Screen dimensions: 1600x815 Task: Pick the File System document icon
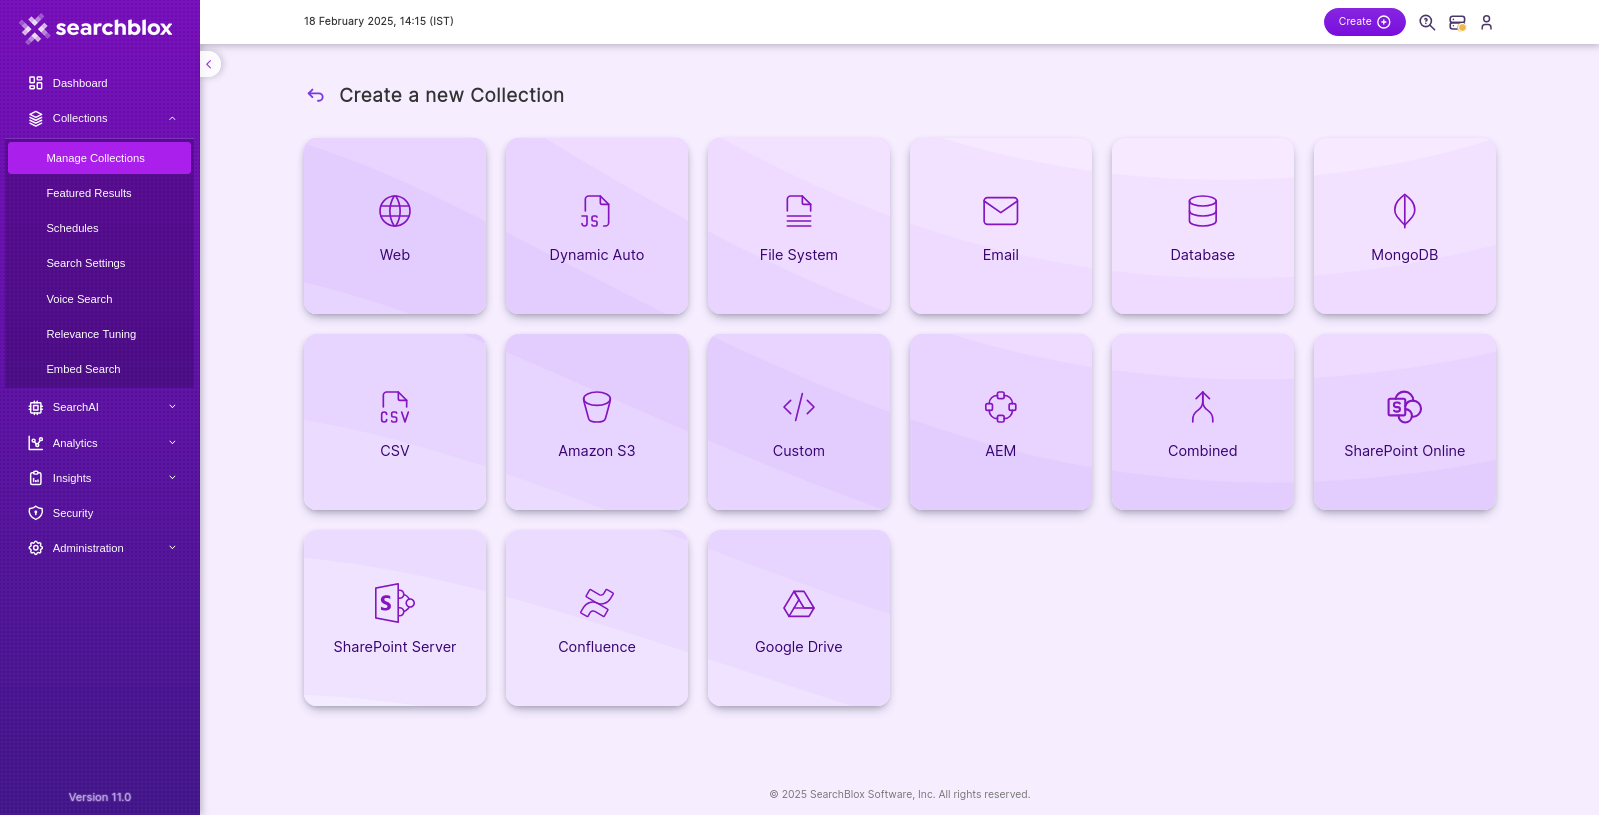click(x=799, y=211)
